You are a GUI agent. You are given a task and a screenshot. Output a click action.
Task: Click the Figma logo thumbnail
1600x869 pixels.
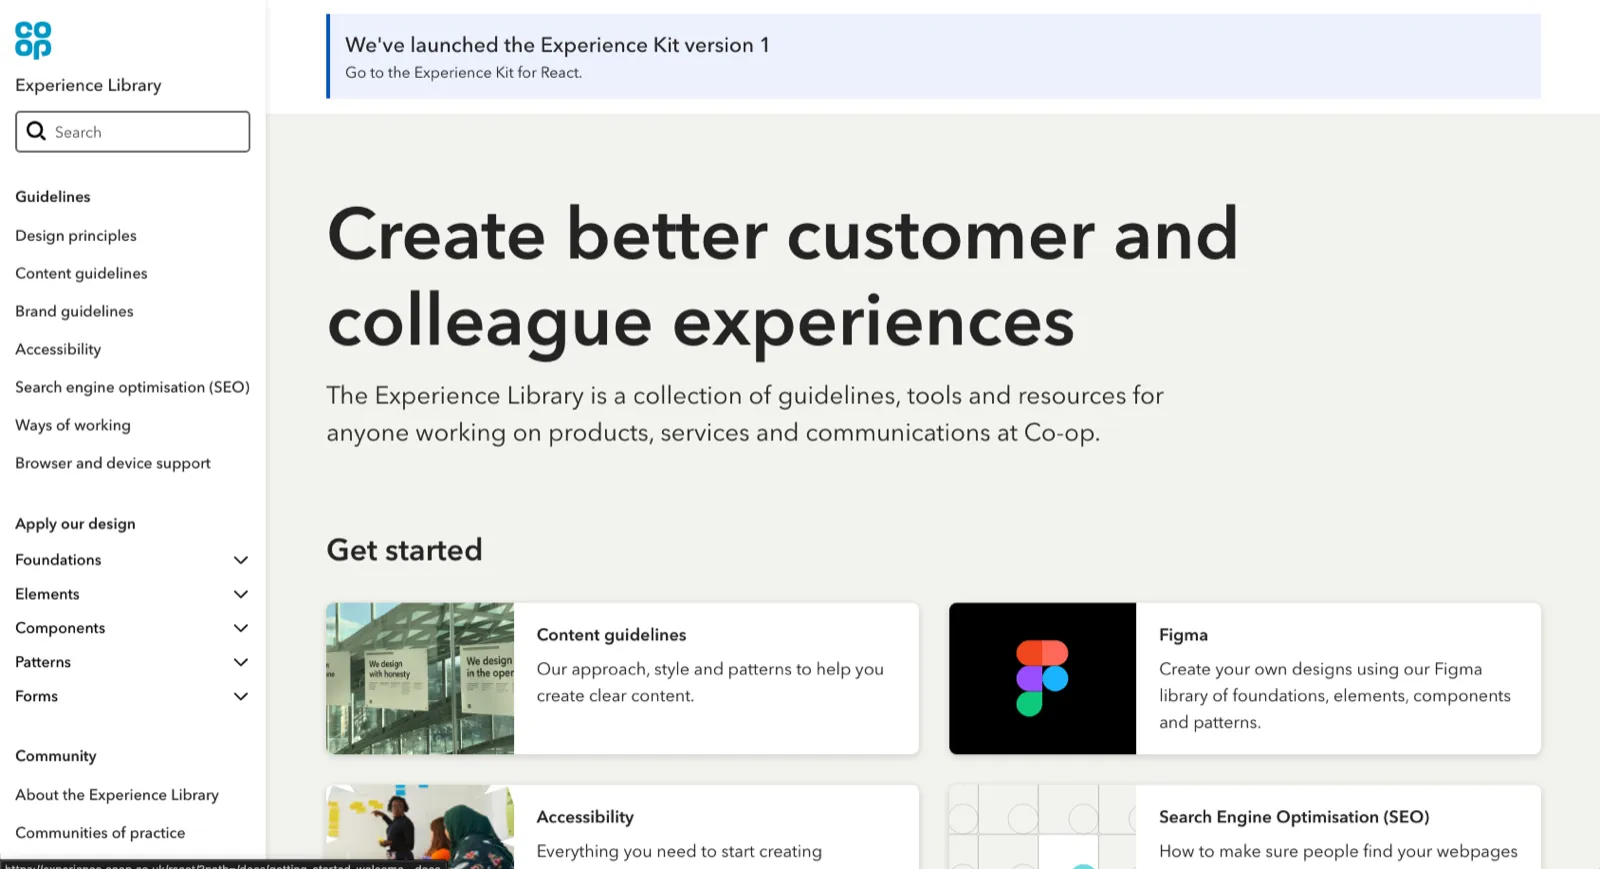[1043, 678]
